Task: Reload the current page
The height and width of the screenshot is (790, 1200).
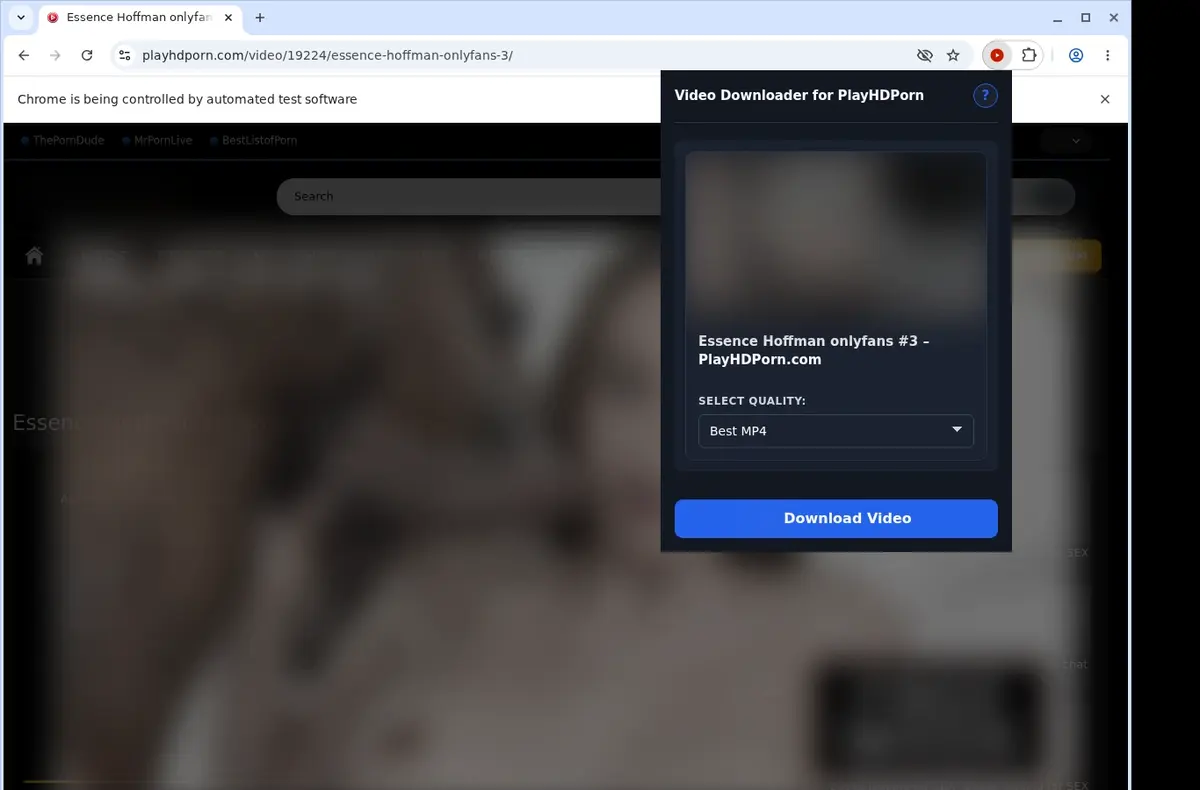Action: tap(87, 56)
